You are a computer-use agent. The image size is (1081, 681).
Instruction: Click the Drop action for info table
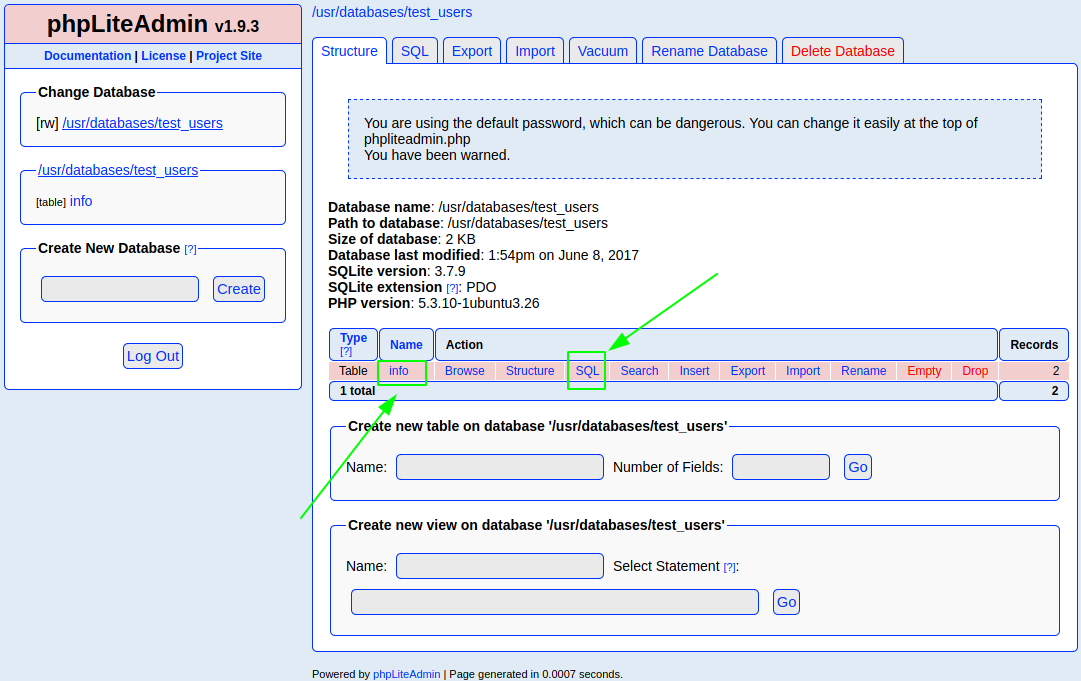click(975, 371)
